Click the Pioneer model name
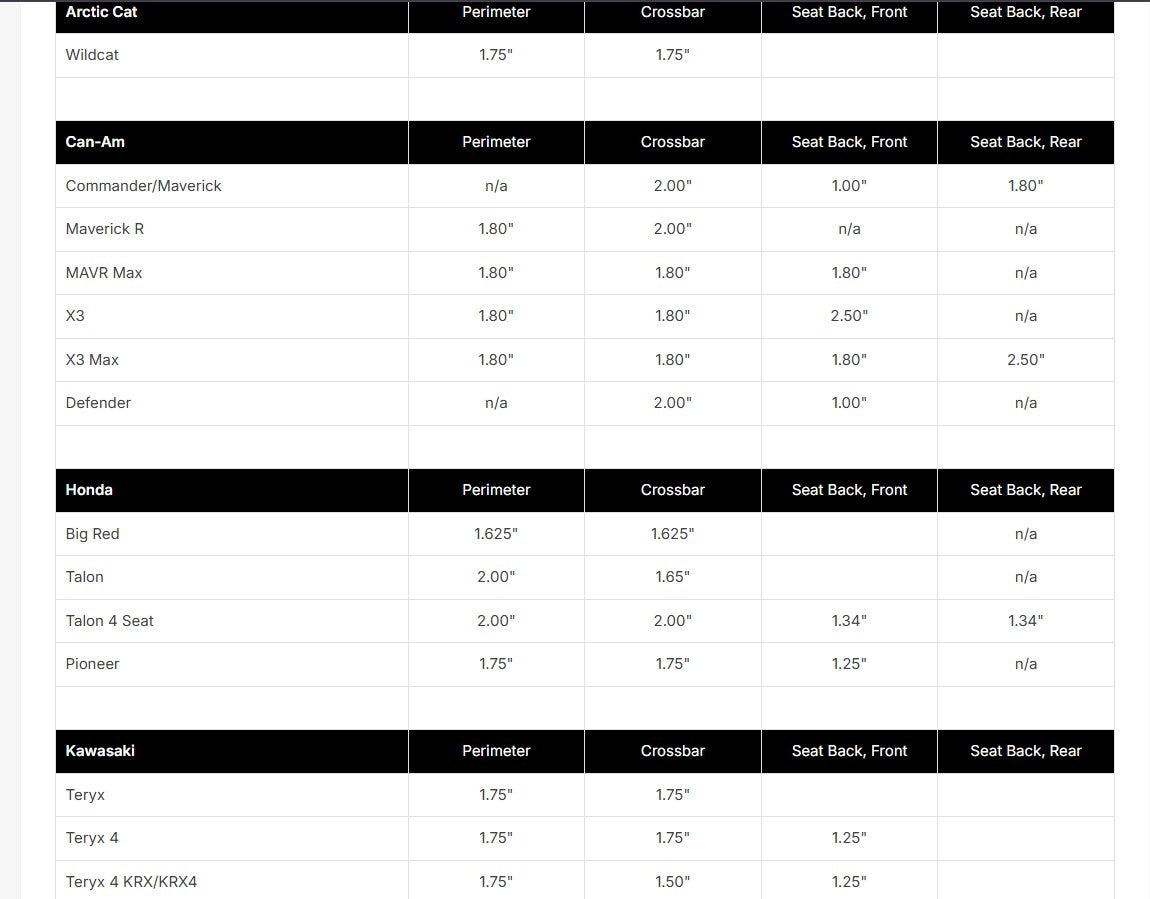 [92, 664]
